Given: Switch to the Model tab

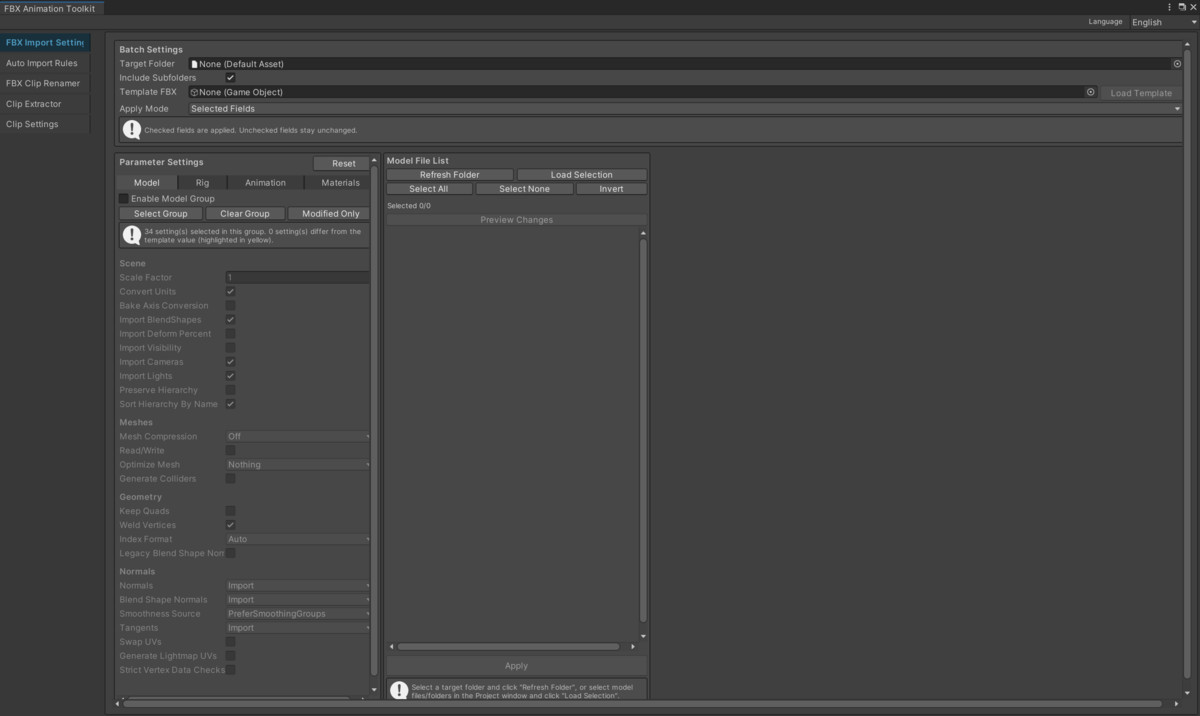Looking at the screenshot, I should [x=147, y=183].
